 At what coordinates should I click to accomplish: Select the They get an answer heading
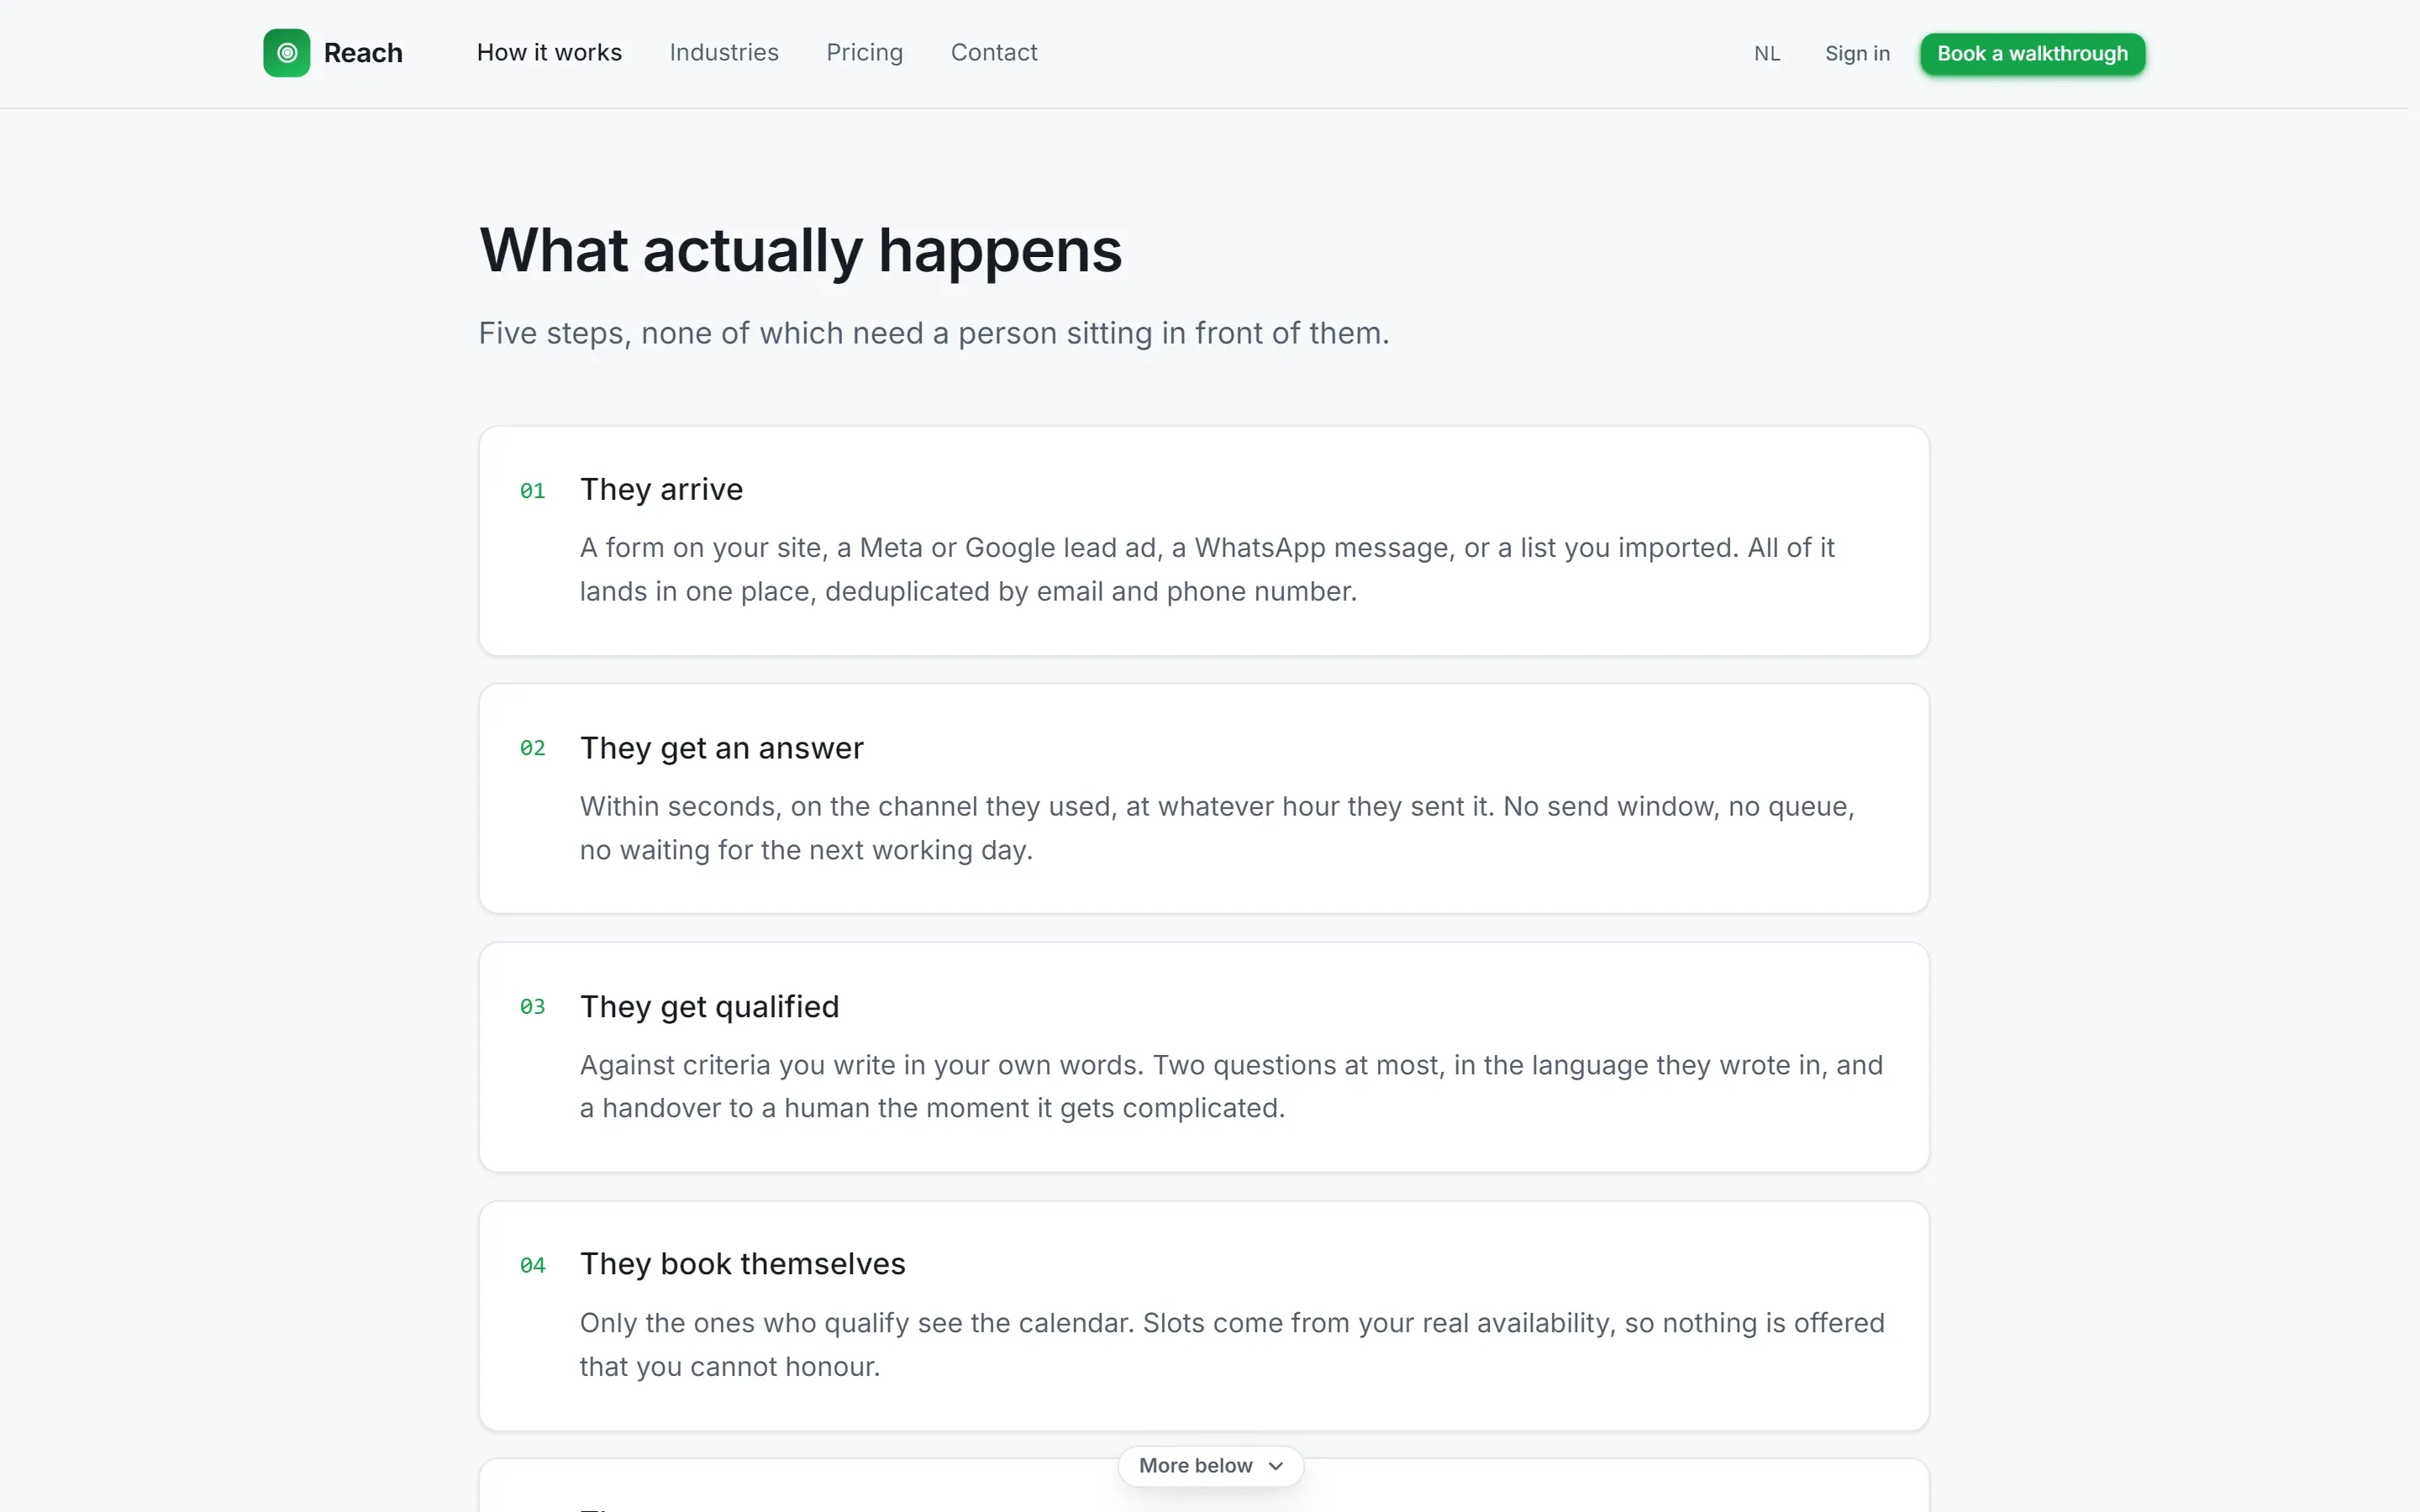tap(721, 748)
